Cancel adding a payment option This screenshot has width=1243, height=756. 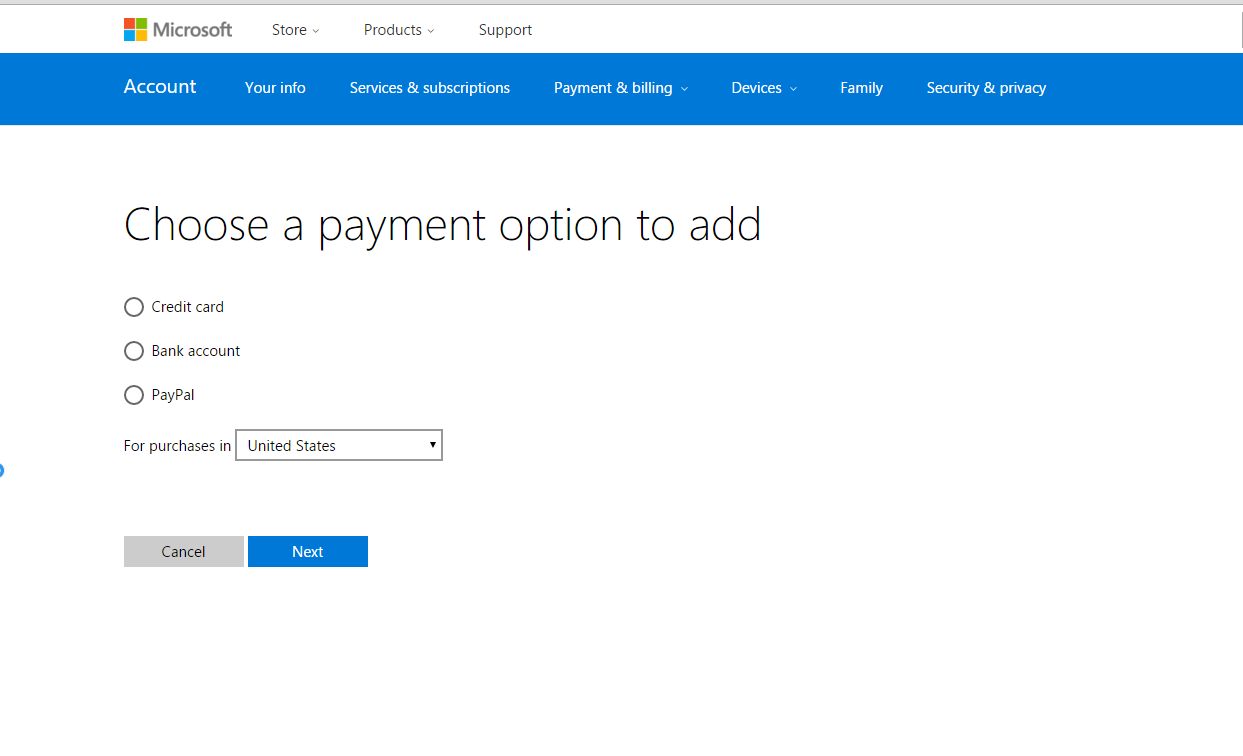[x=184, y=552]
